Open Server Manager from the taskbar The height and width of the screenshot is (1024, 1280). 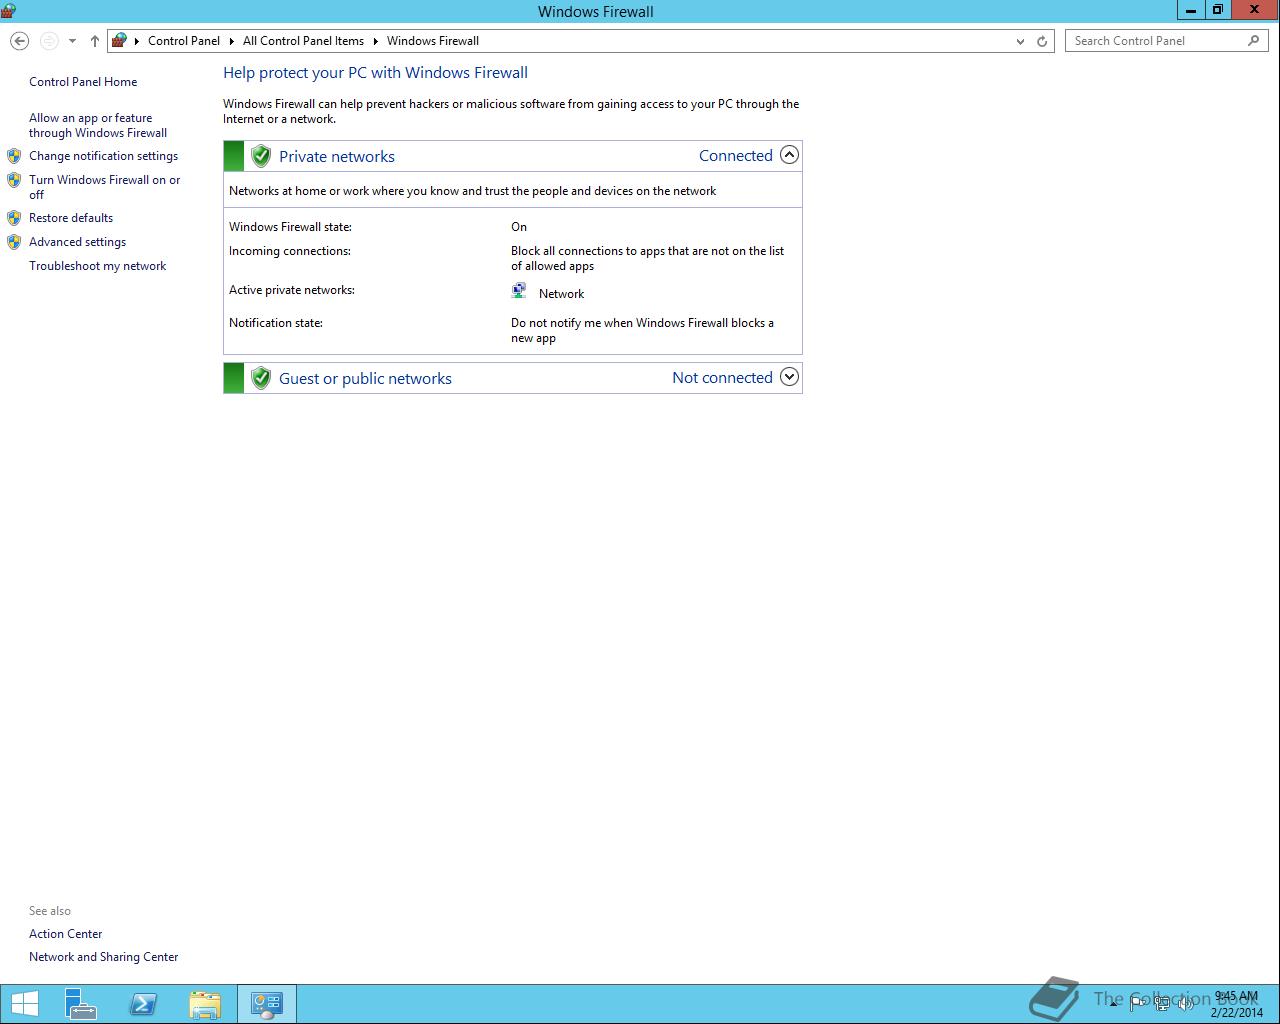tap(81, 1004)
